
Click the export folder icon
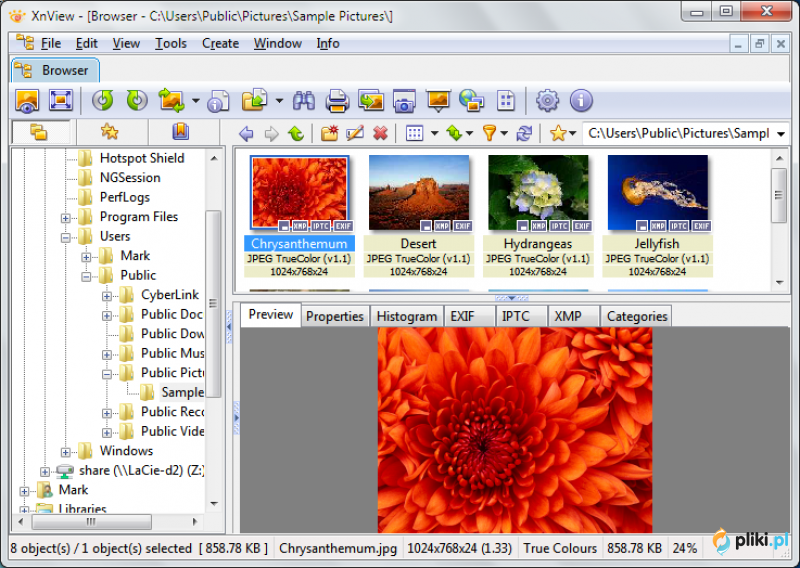click(255, 100)
